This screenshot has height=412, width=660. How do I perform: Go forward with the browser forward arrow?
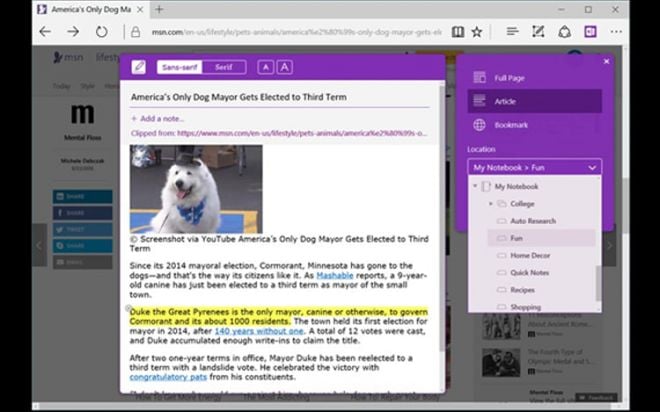[x=73, y=32]
